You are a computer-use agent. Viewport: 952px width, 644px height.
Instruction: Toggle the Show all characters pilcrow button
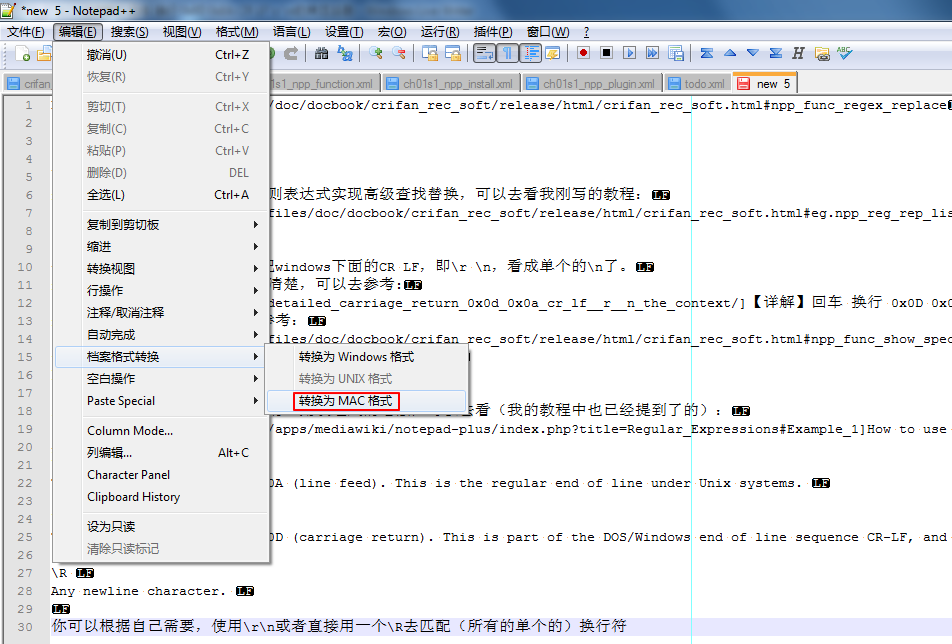[507, 53]
